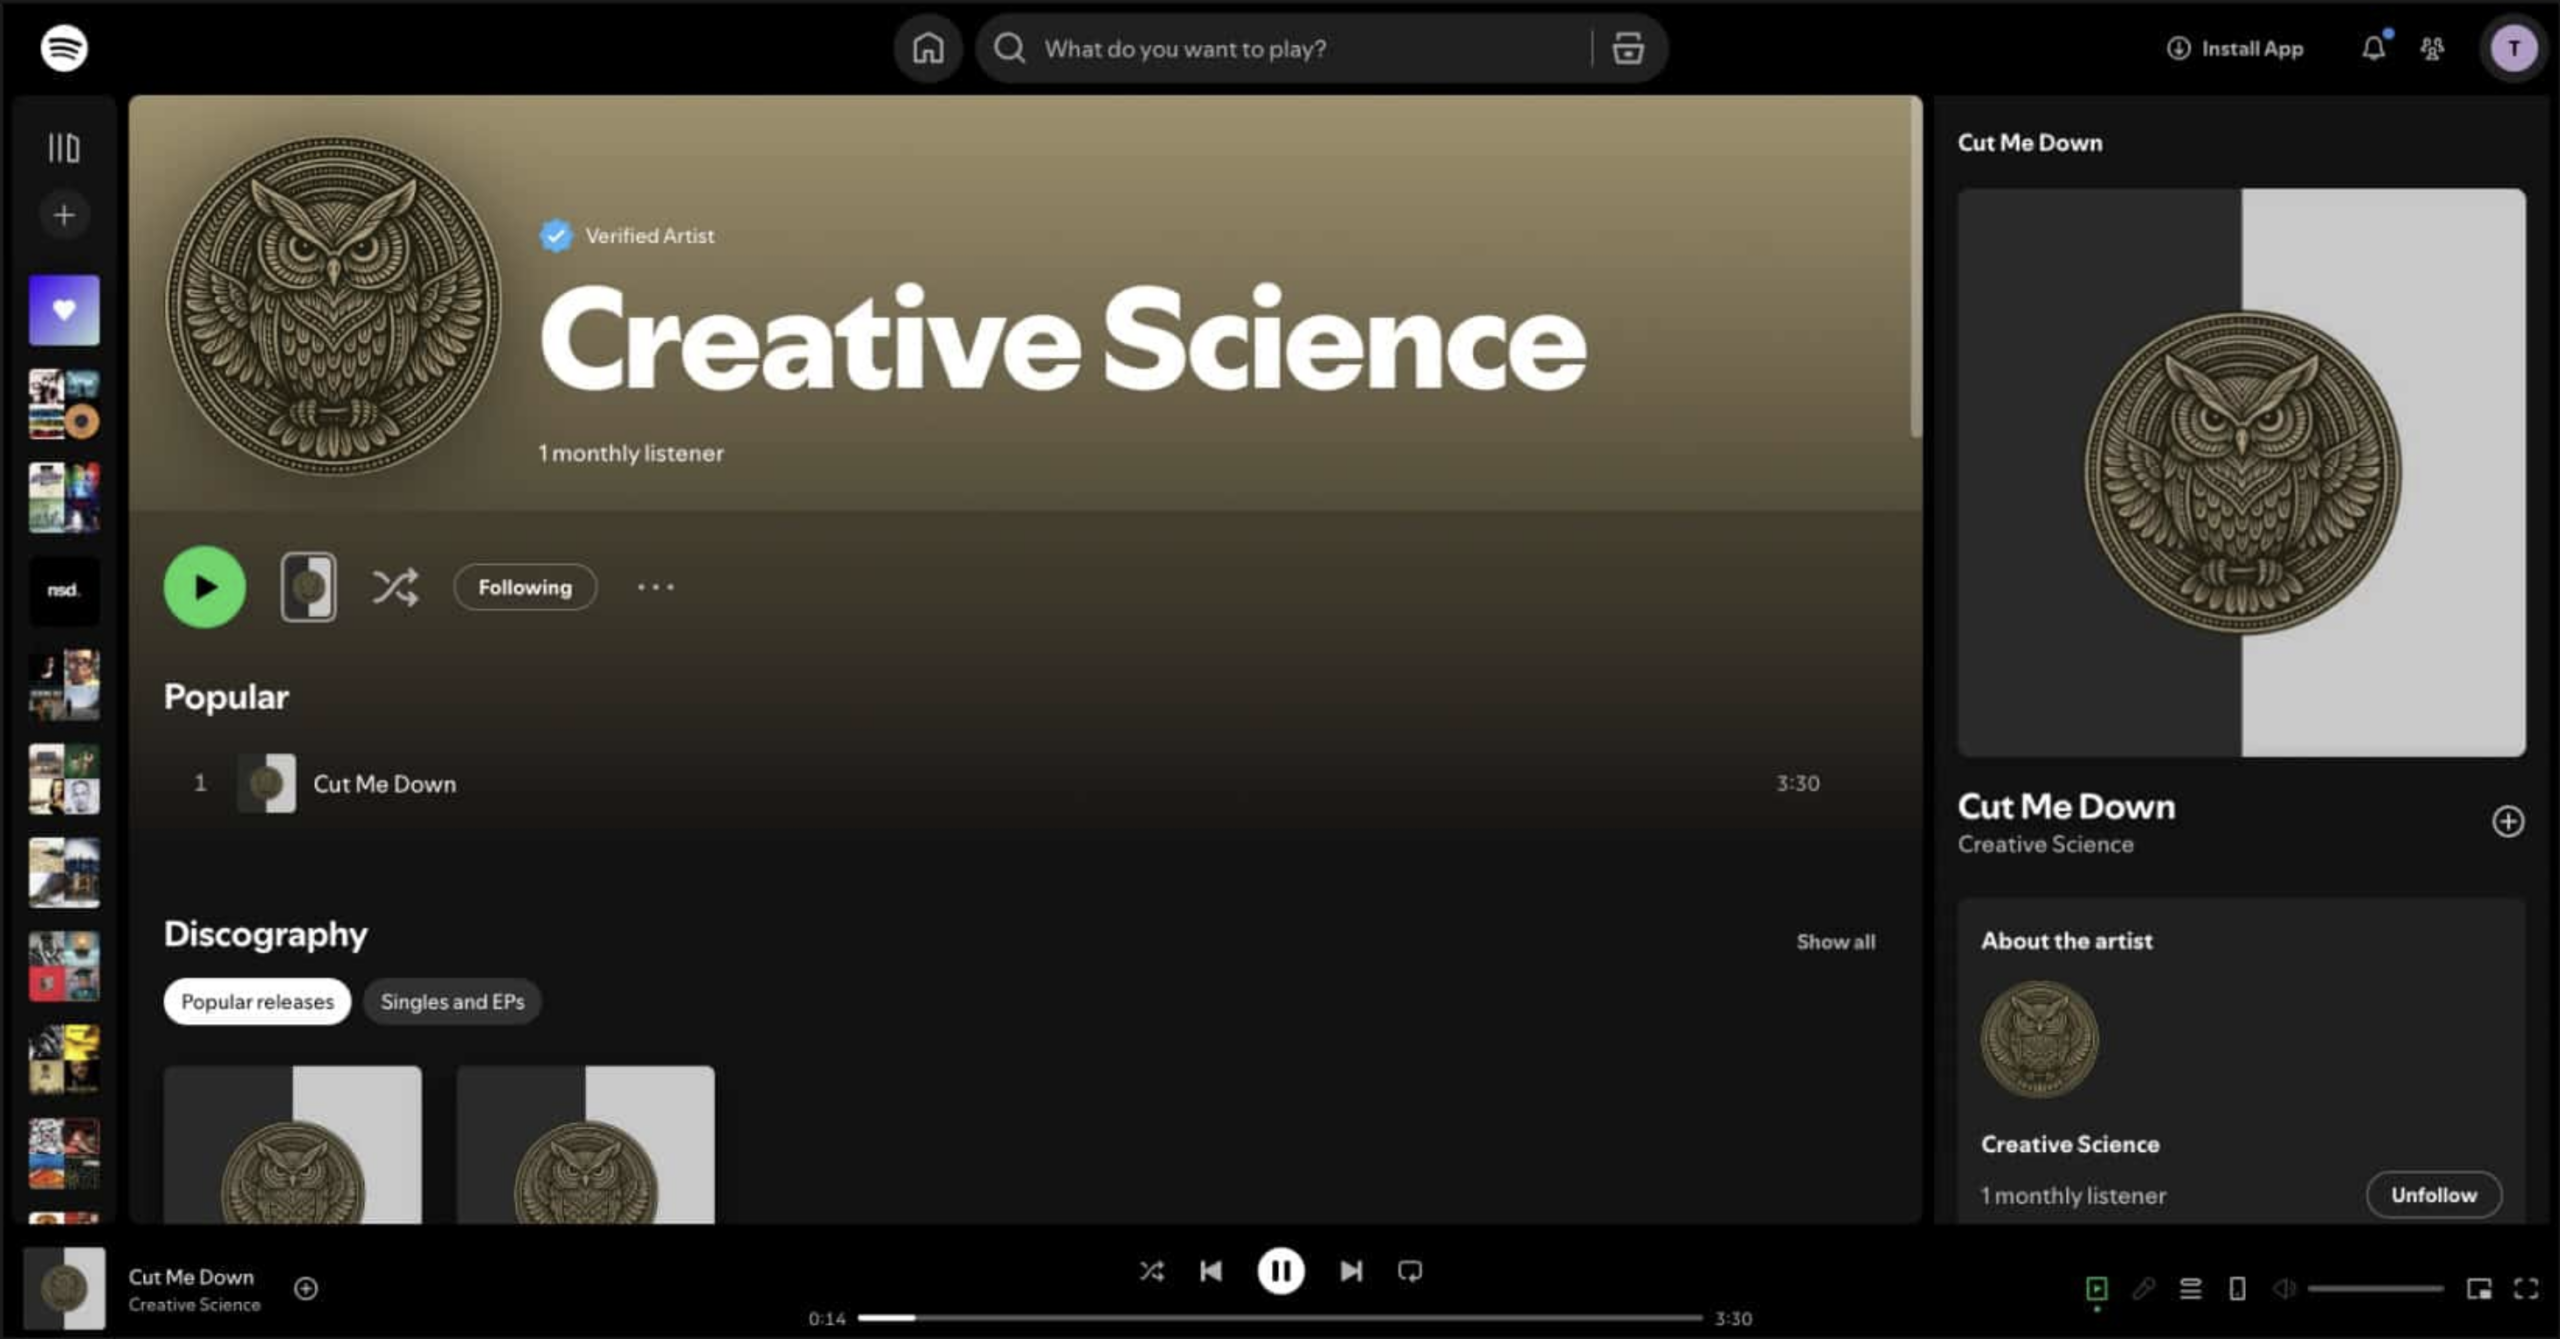Click the 3:30 track duration
The width and height of the screenshot is (2560, 1339).
[x=1798, y=783]
